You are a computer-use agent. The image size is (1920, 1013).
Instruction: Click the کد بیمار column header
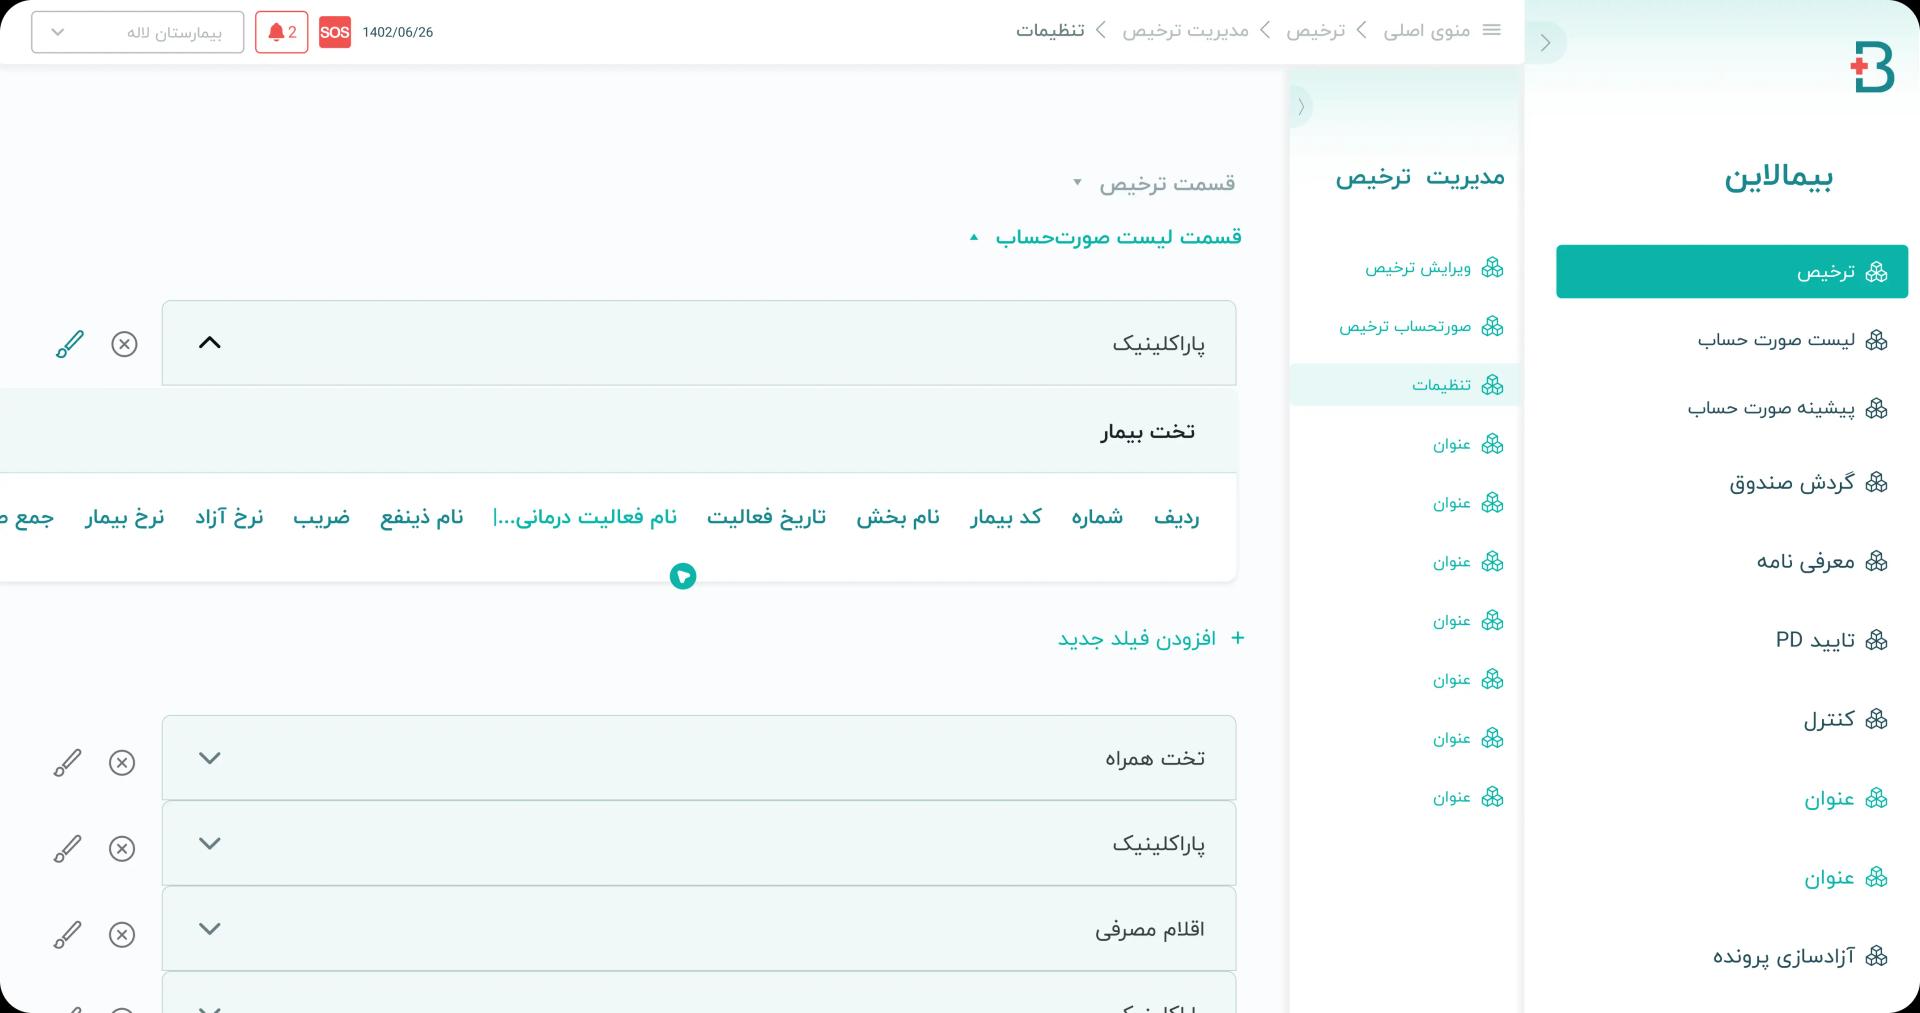(1006, 517)
